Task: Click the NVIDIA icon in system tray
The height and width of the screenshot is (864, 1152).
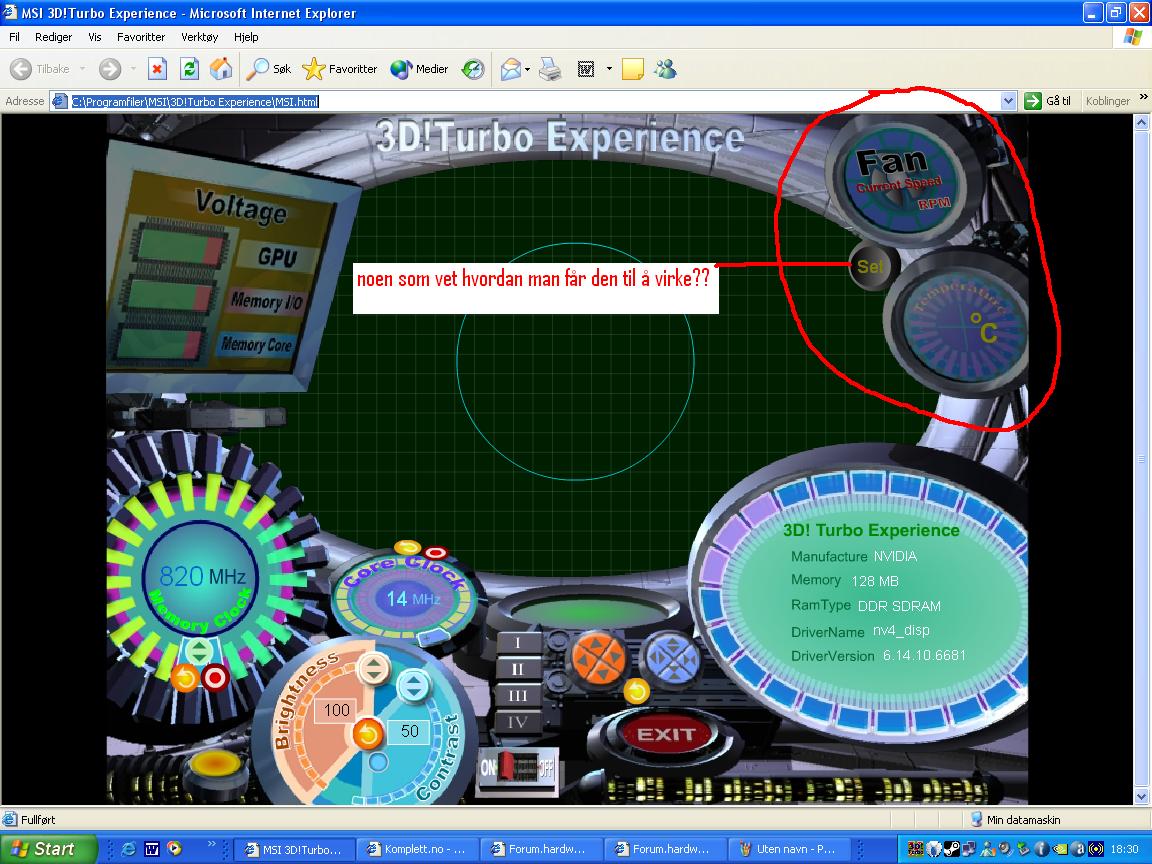Action: tap(1059, 849)
